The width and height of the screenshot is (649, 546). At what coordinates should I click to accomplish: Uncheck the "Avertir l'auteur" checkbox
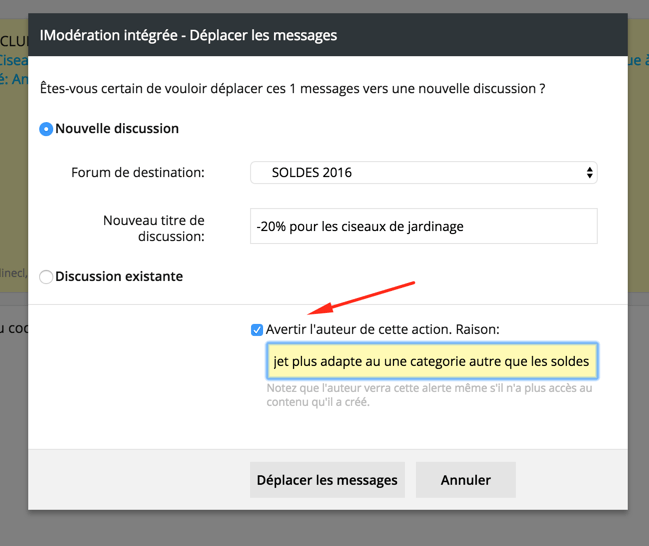pyautogui.click(x=257, y=329)
